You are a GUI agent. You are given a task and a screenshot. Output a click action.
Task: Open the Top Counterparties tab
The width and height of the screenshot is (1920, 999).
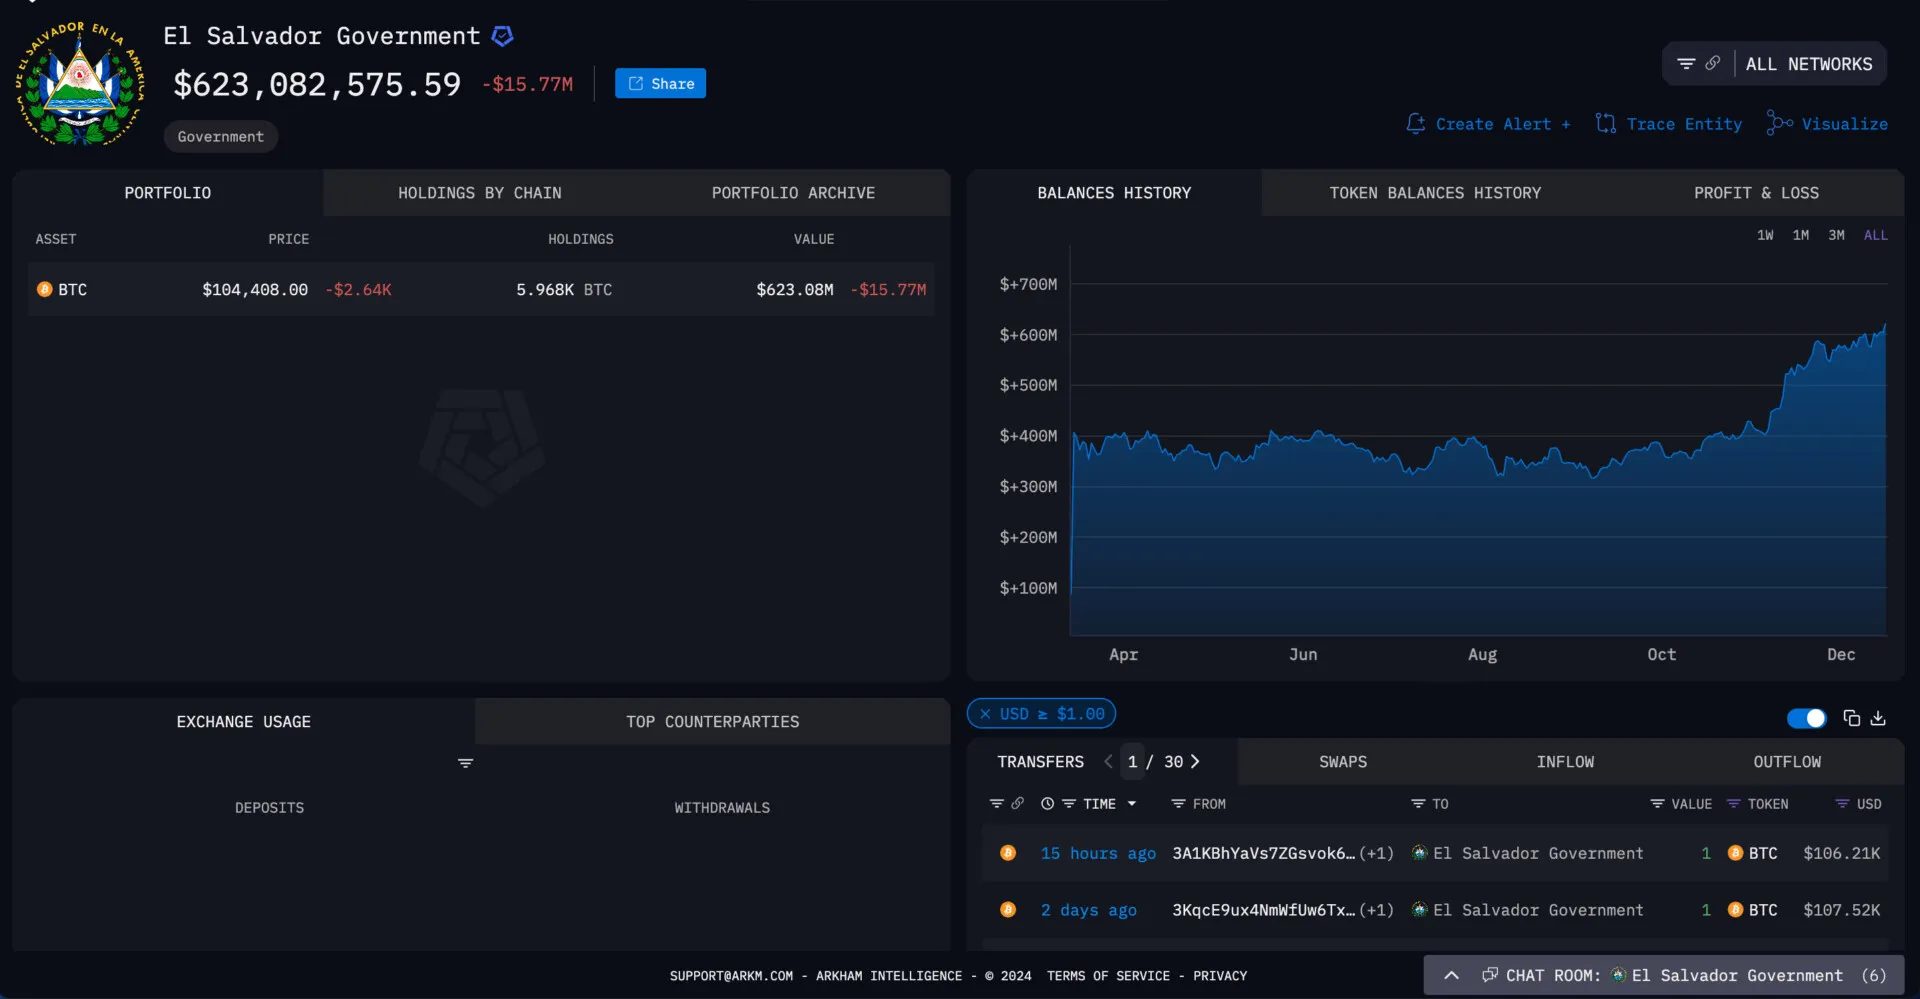pos(713,722)
